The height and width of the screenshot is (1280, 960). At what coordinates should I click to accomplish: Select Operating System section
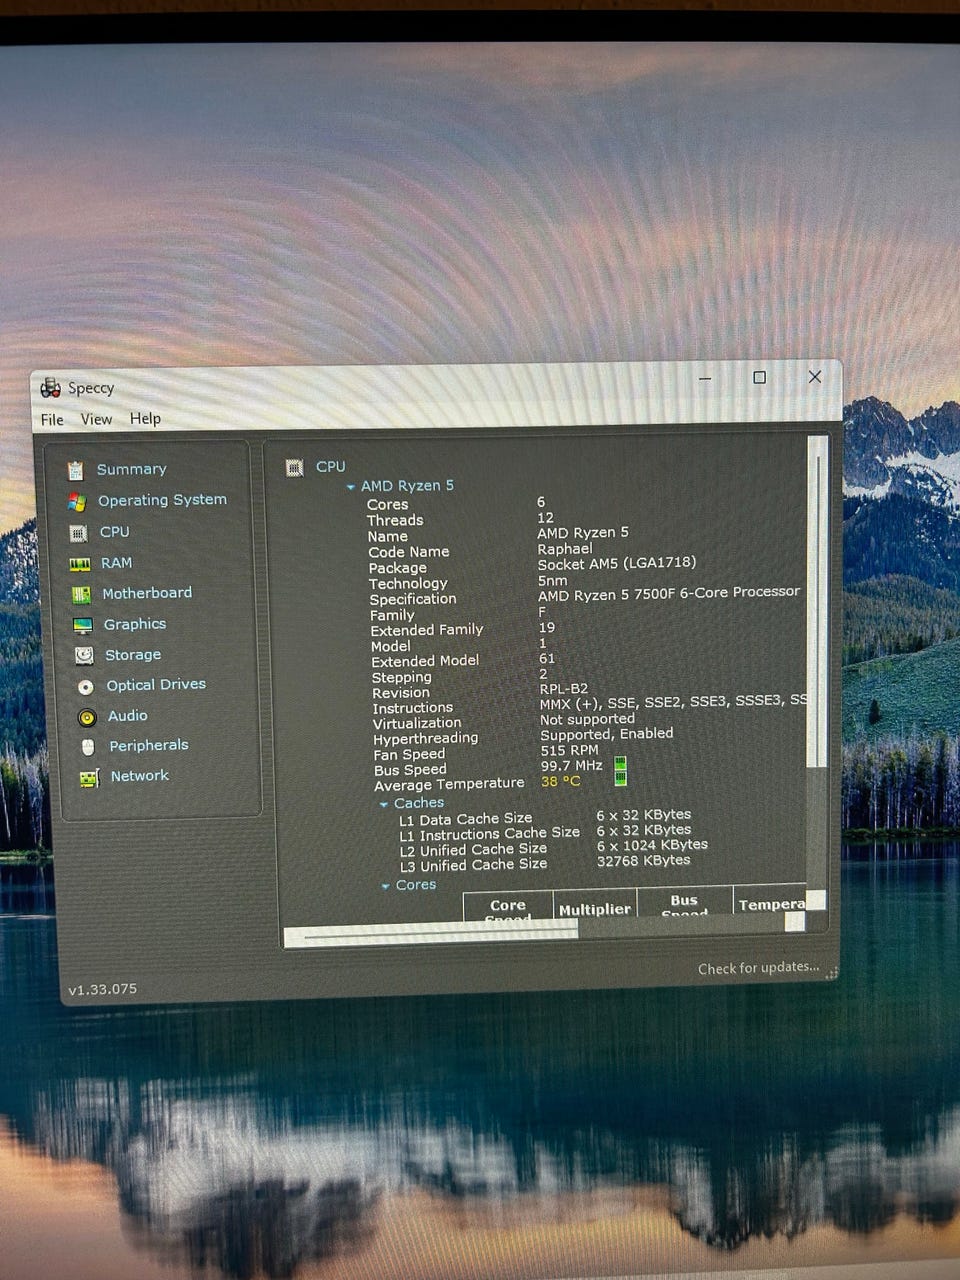[x=162, y=500]
